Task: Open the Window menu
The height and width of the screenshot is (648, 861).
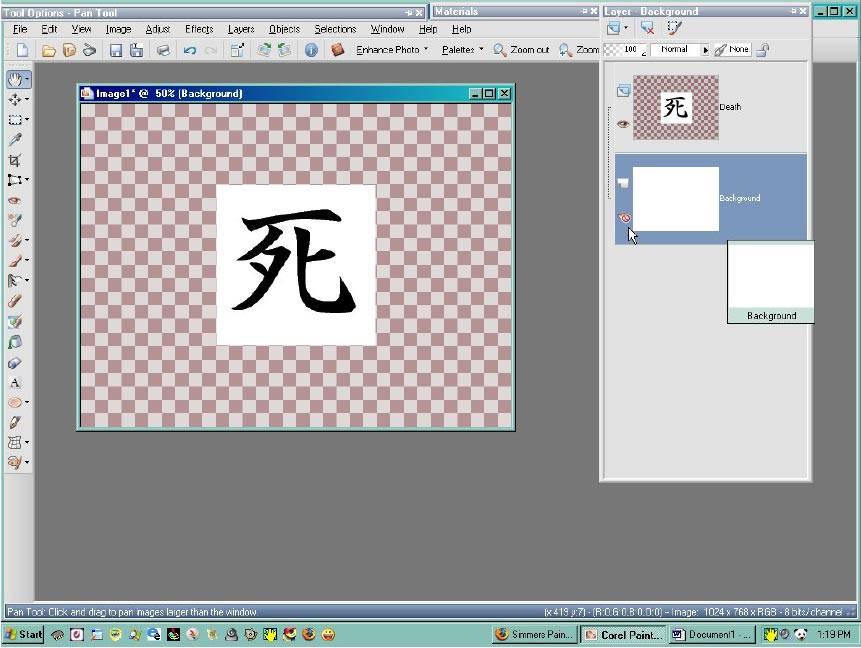Action: pyautogui.click(x=387, y=29)
